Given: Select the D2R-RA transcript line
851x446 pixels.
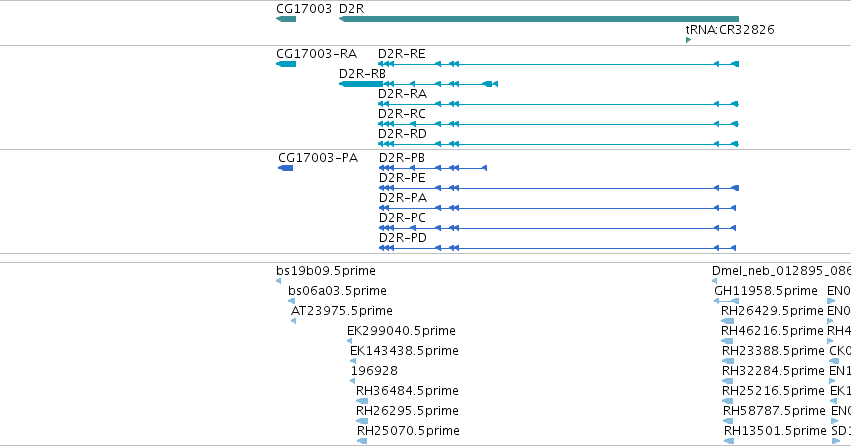Looking at the screenshot, I should (x=558, y=104).
